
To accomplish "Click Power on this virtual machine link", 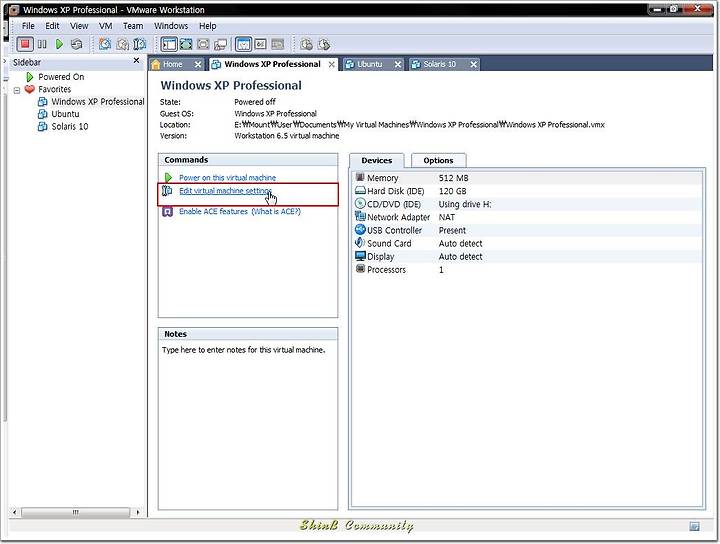I will (227, 177).
